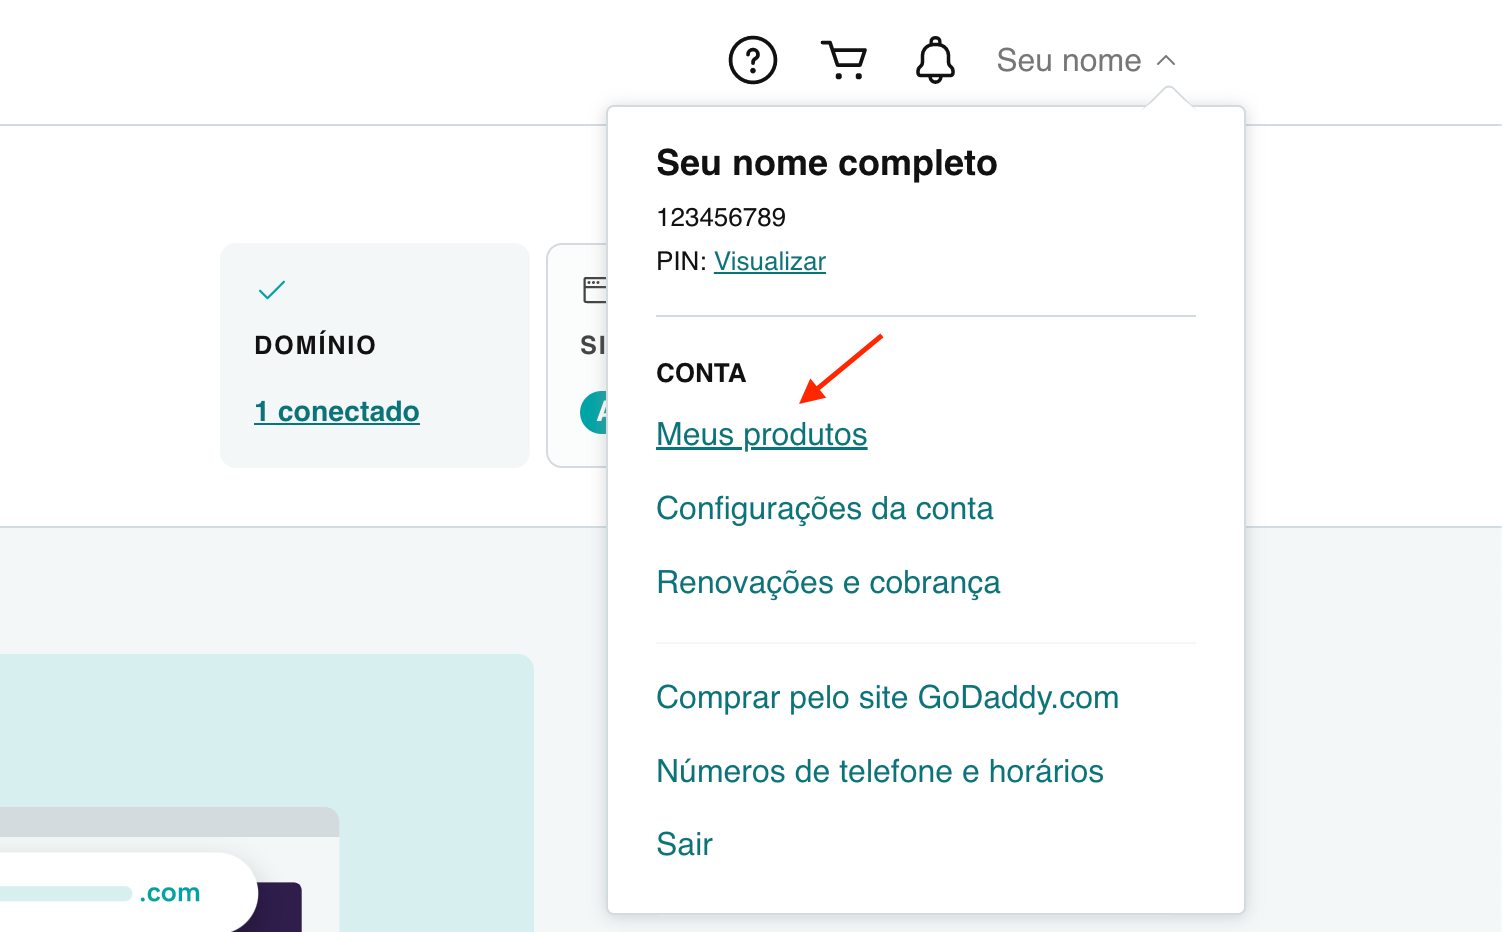Open the shopping cart icon
The width and height of the screenshot is (1502, 932).
tap(844, 60)
